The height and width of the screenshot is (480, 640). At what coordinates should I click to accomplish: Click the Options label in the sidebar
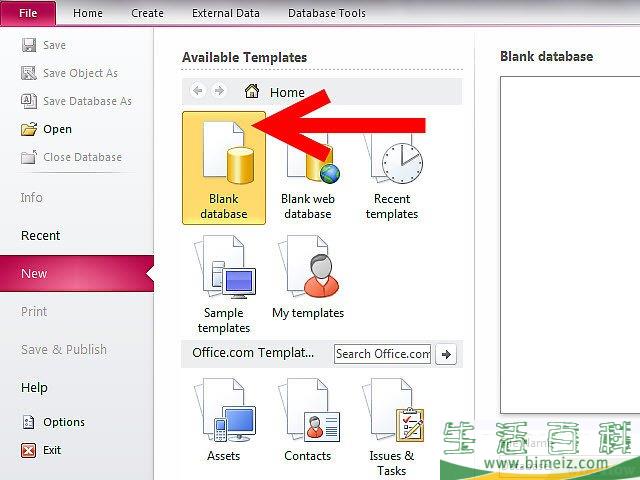[64, 422]
